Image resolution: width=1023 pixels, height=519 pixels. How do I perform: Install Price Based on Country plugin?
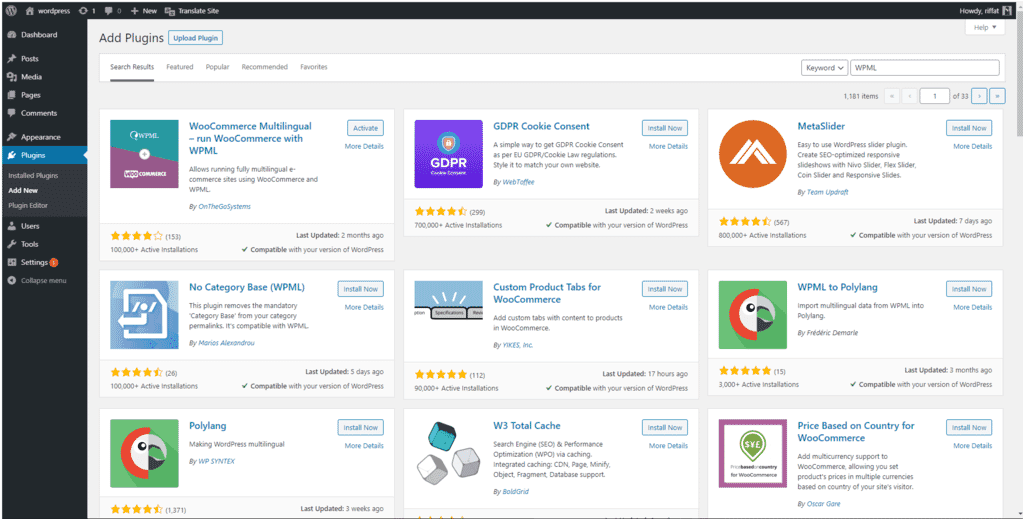tap(969, 428)
